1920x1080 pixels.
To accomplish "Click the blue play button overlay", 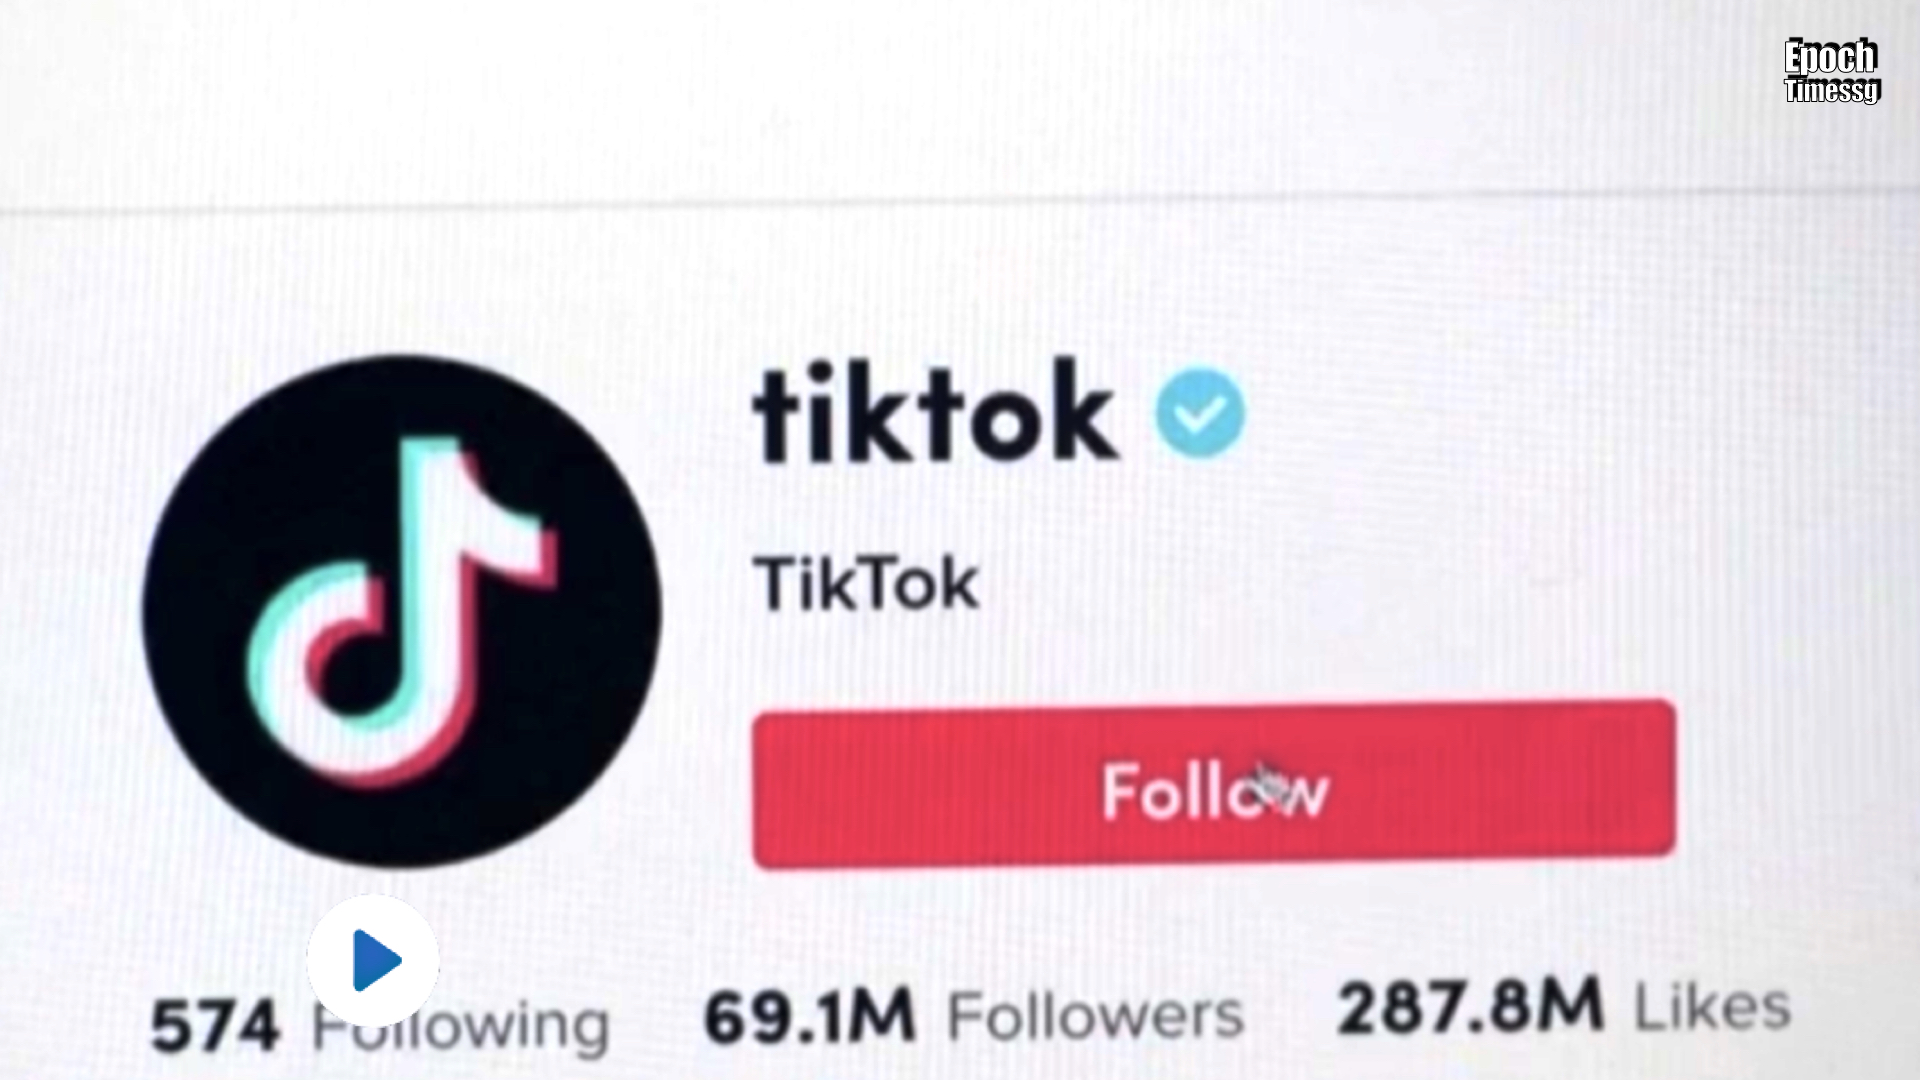I will point(373,961).
